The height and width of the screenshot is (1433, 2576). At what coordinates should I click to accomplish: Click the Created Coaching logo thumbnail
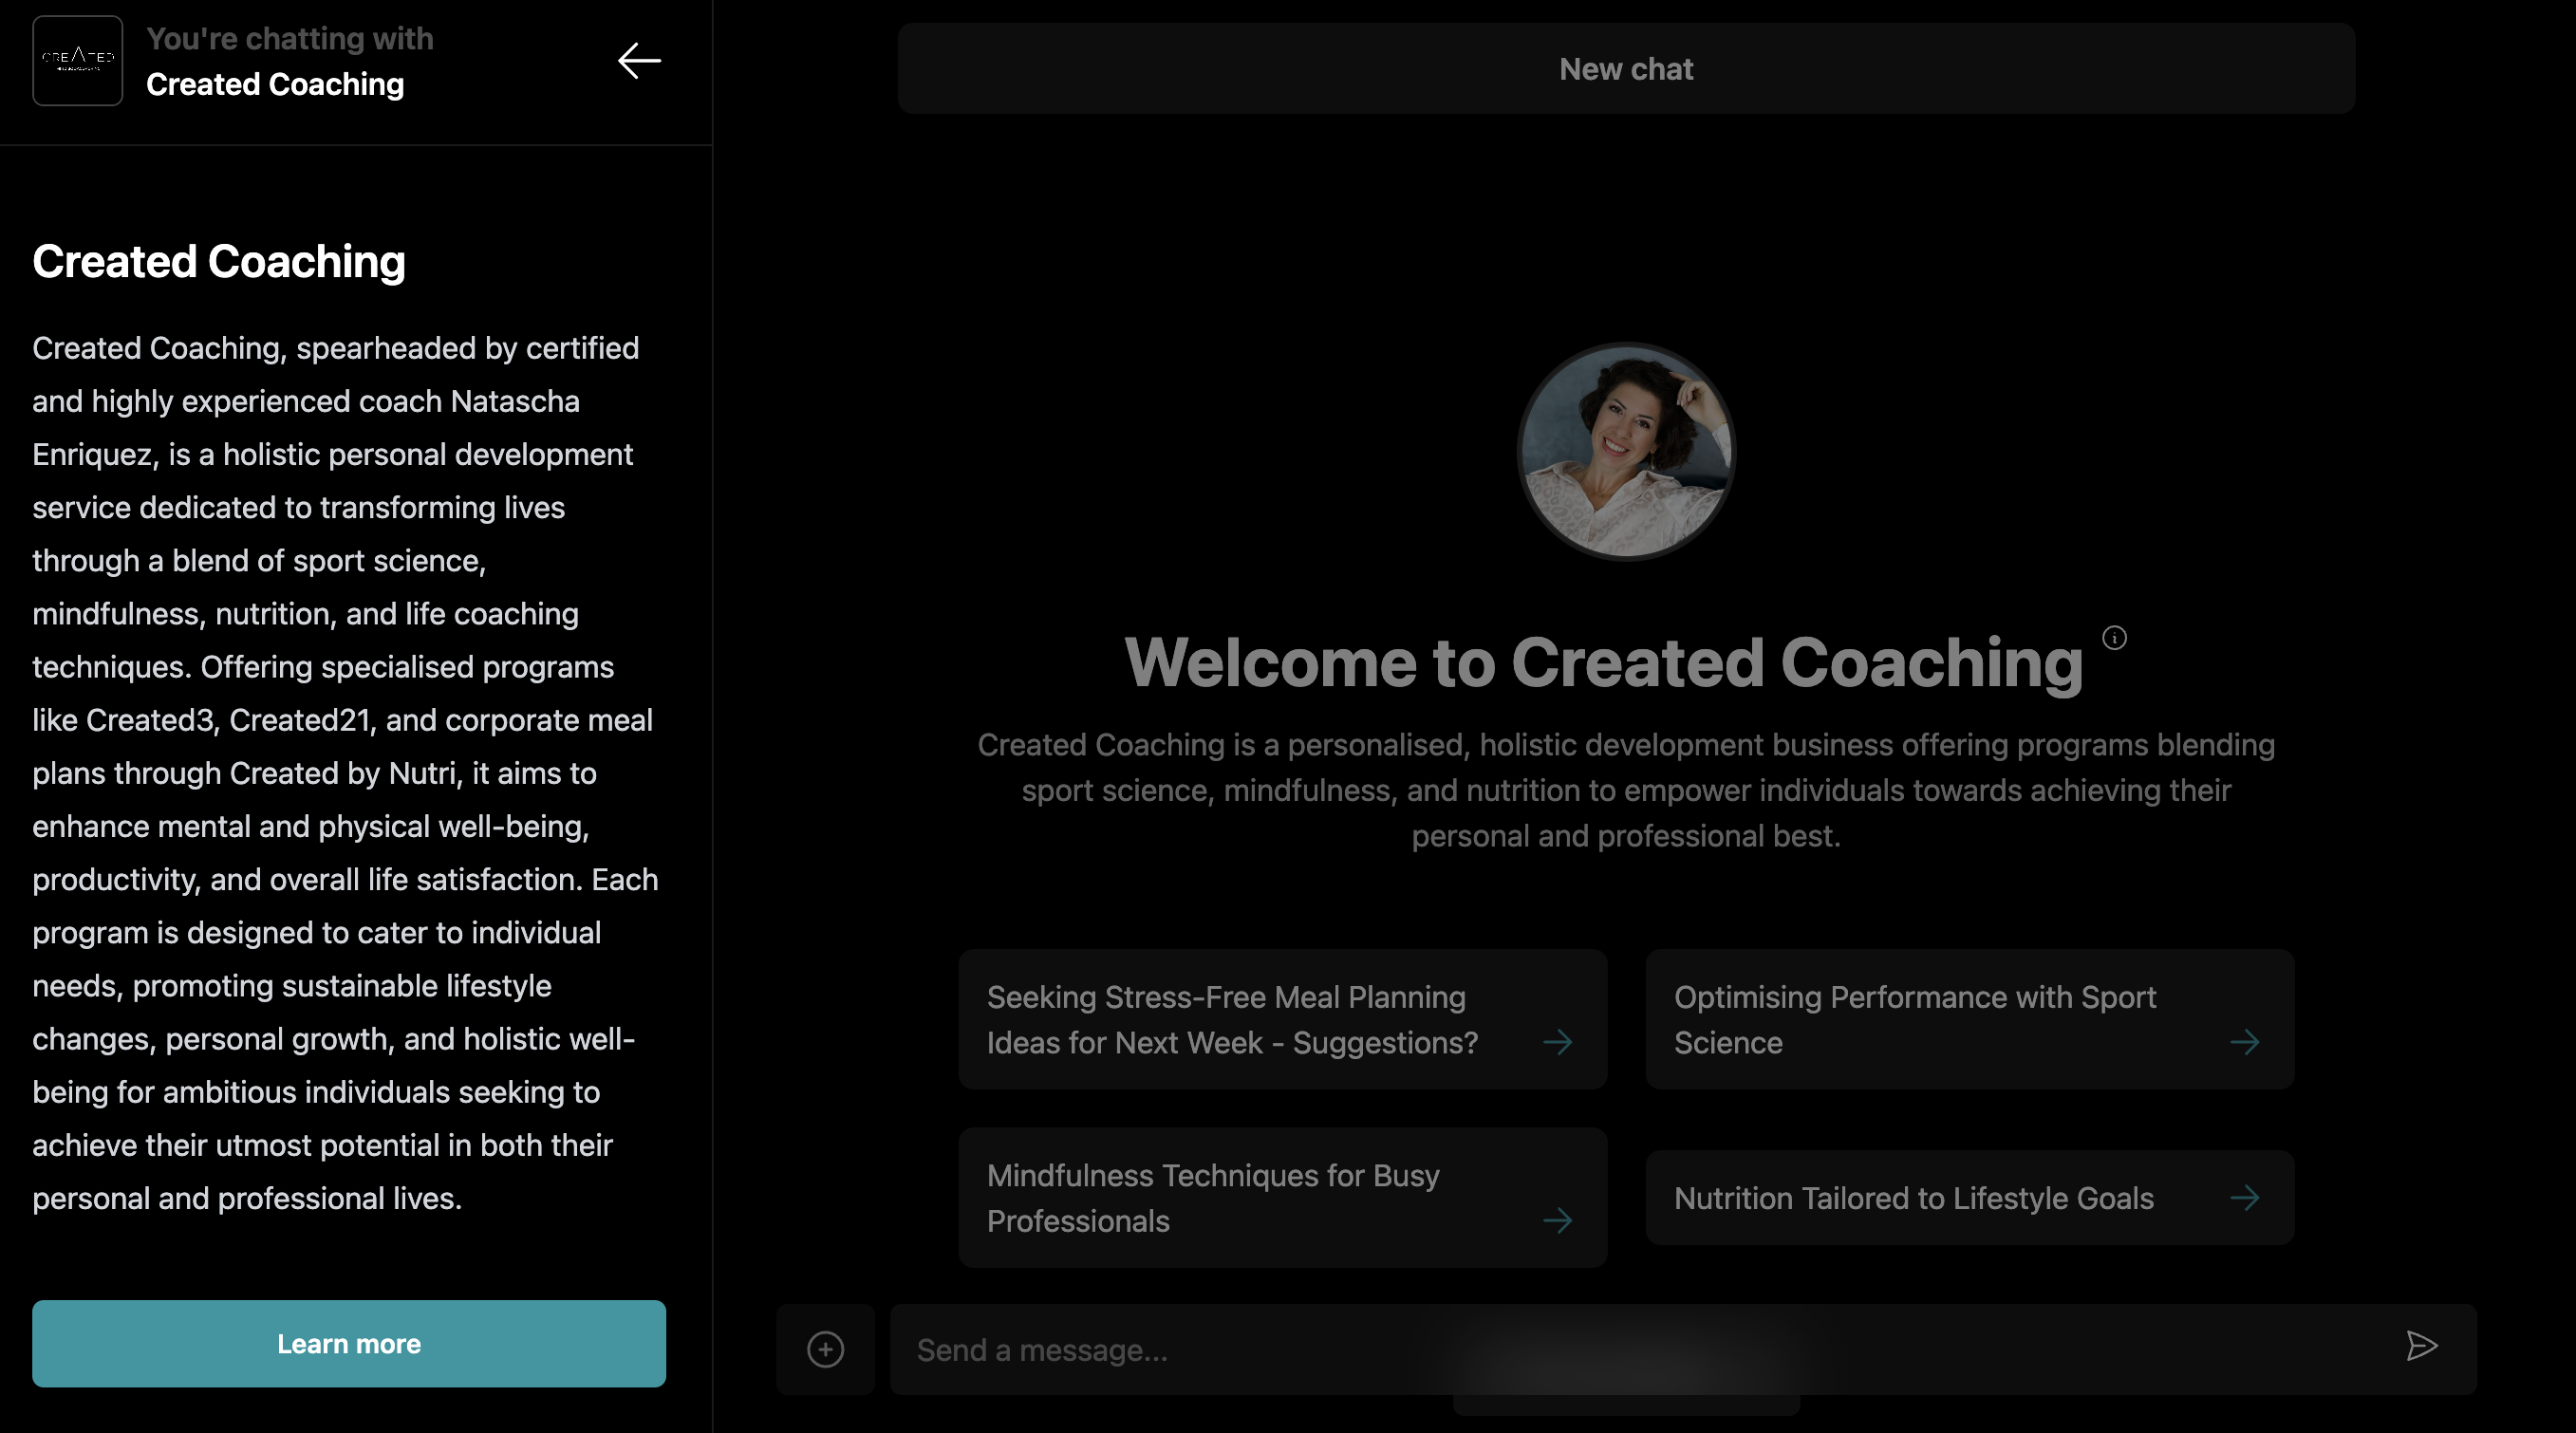tap(78, 61)
